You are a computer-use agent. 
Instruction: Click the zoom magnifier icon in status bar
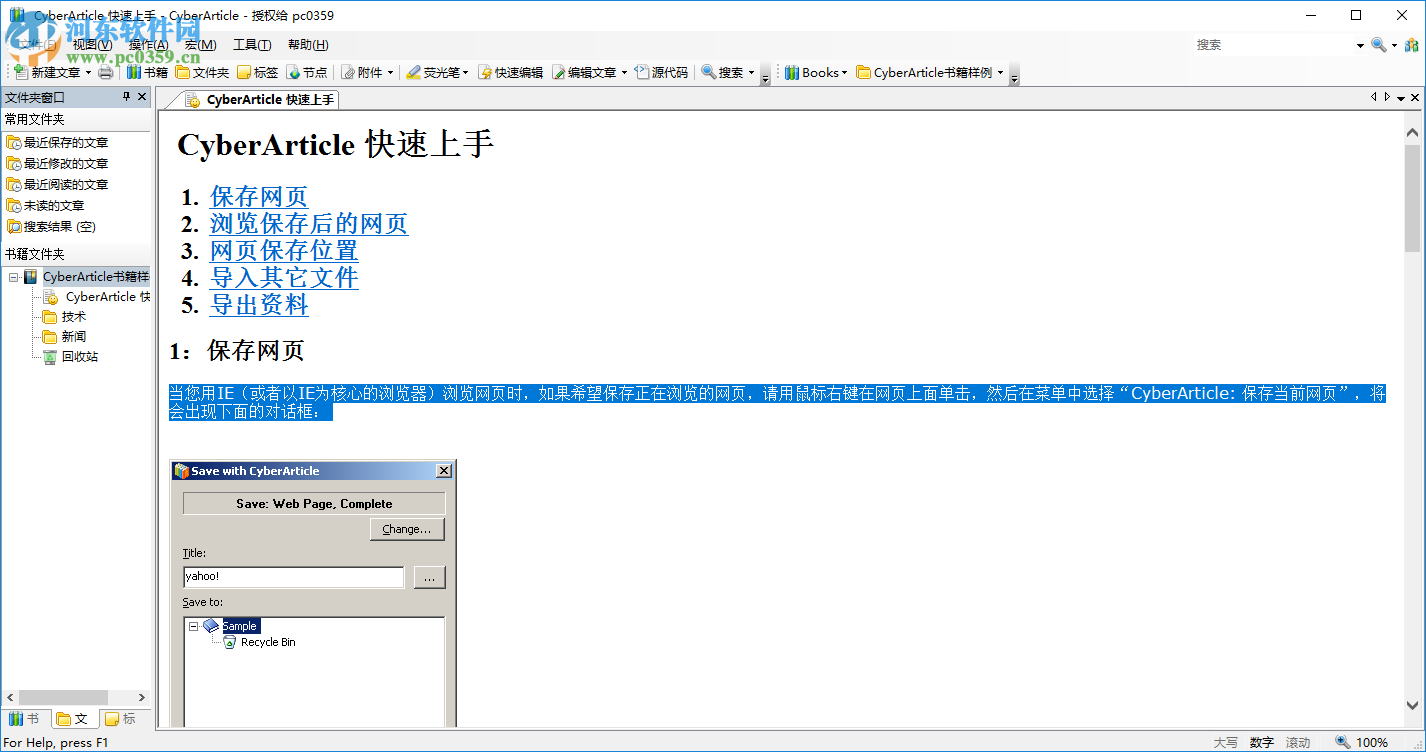pyautogui.click(x=1341, y=742)
